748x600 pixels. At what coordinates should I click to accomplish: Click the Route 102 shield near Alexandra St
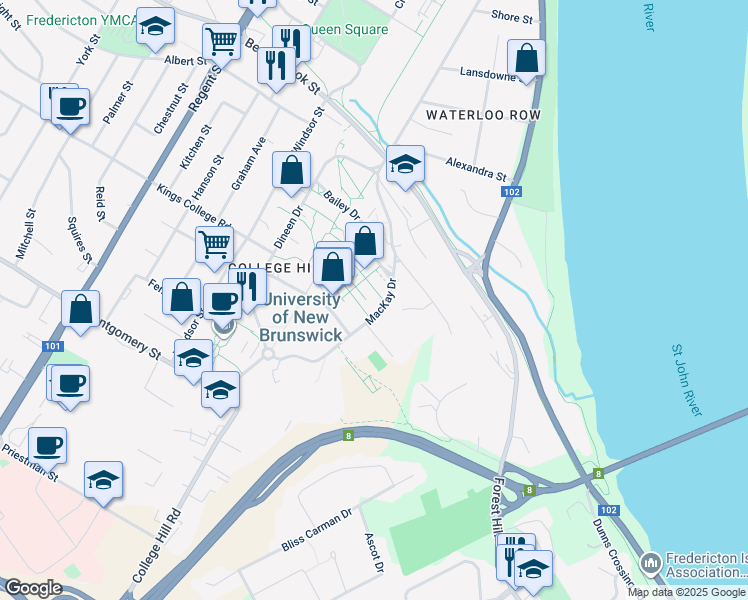coord(511,192)
